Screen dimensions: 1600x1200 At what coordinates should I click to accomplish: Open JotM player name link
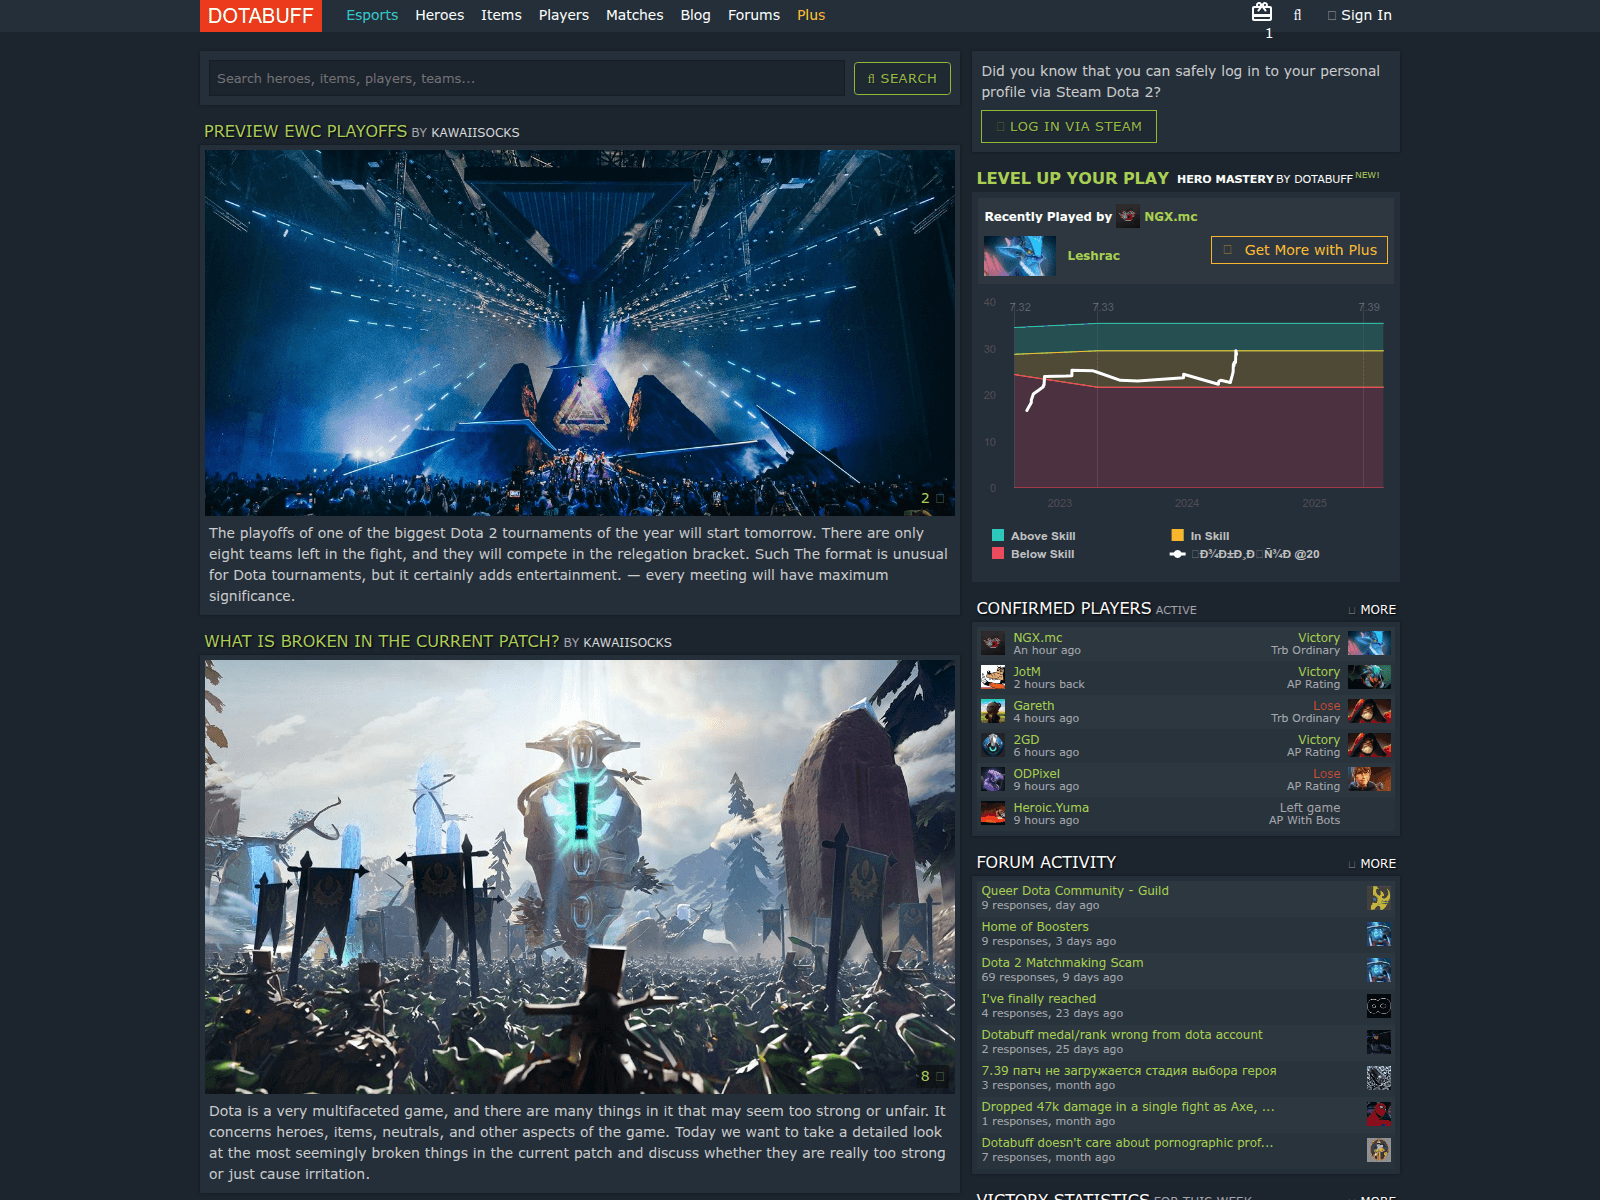(1027, 671)
